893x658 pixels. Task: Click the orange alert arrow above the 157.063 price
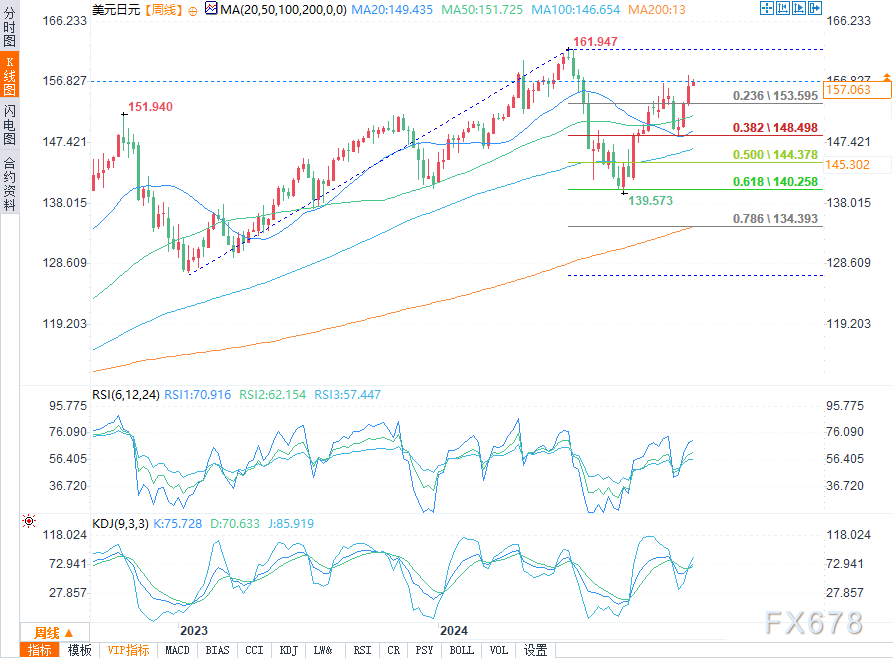click(x=887, y=76)
